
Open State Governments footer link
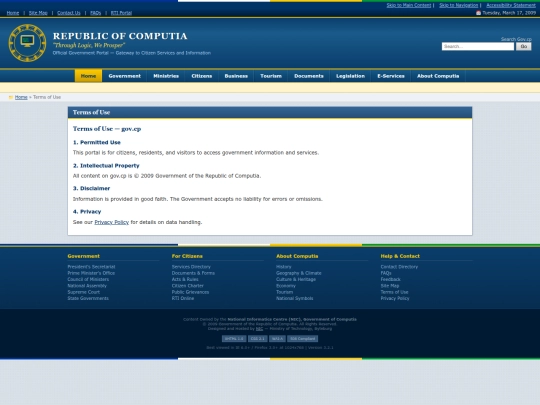pos(88,298)
